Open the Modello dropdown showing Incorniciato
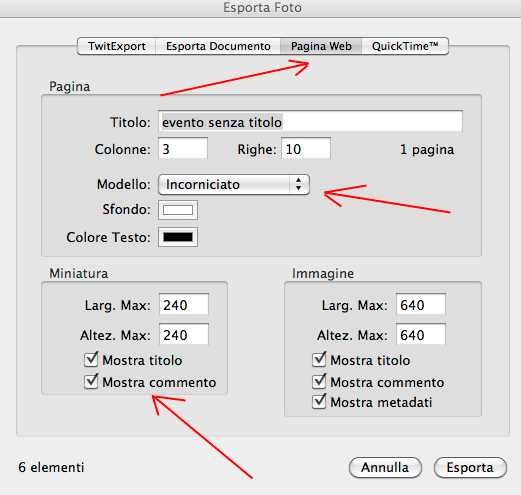Screen dimensions: 521x495 pos(234,184)
